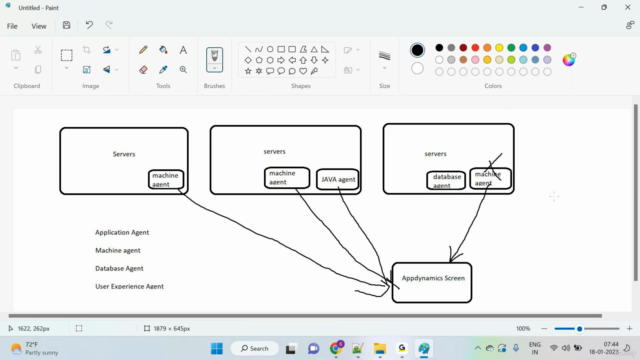Screen dimensions: 640x360
Task: Click the "Appdynamics Screen" text on canvas
Action: coord(433,278)
